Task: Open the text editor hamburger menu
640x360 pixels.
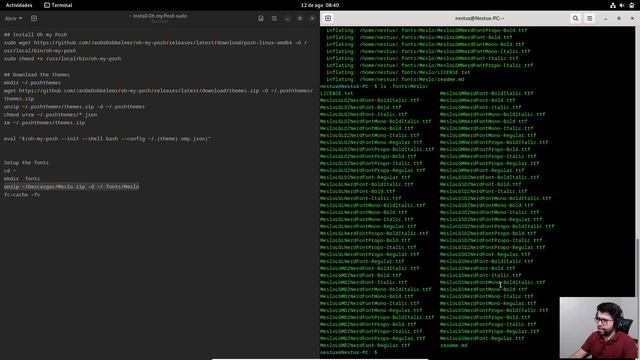Action: 274,18
